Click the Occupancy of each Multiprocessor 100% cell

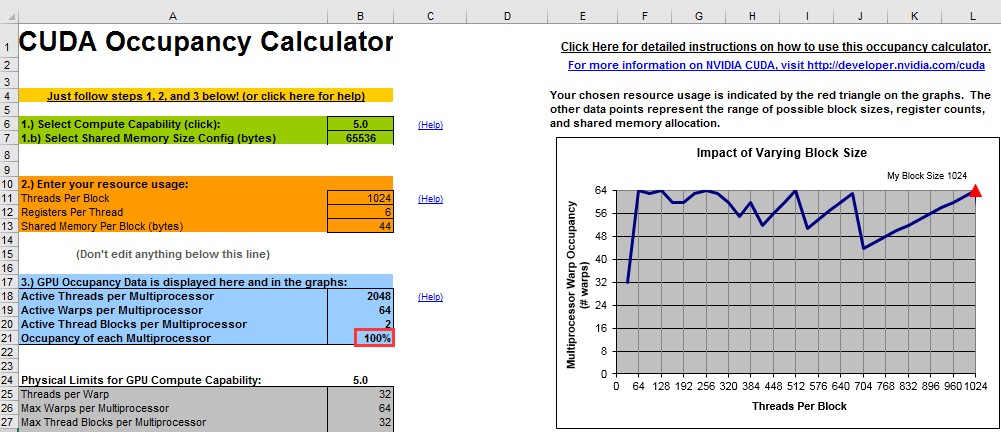point(375,338)
